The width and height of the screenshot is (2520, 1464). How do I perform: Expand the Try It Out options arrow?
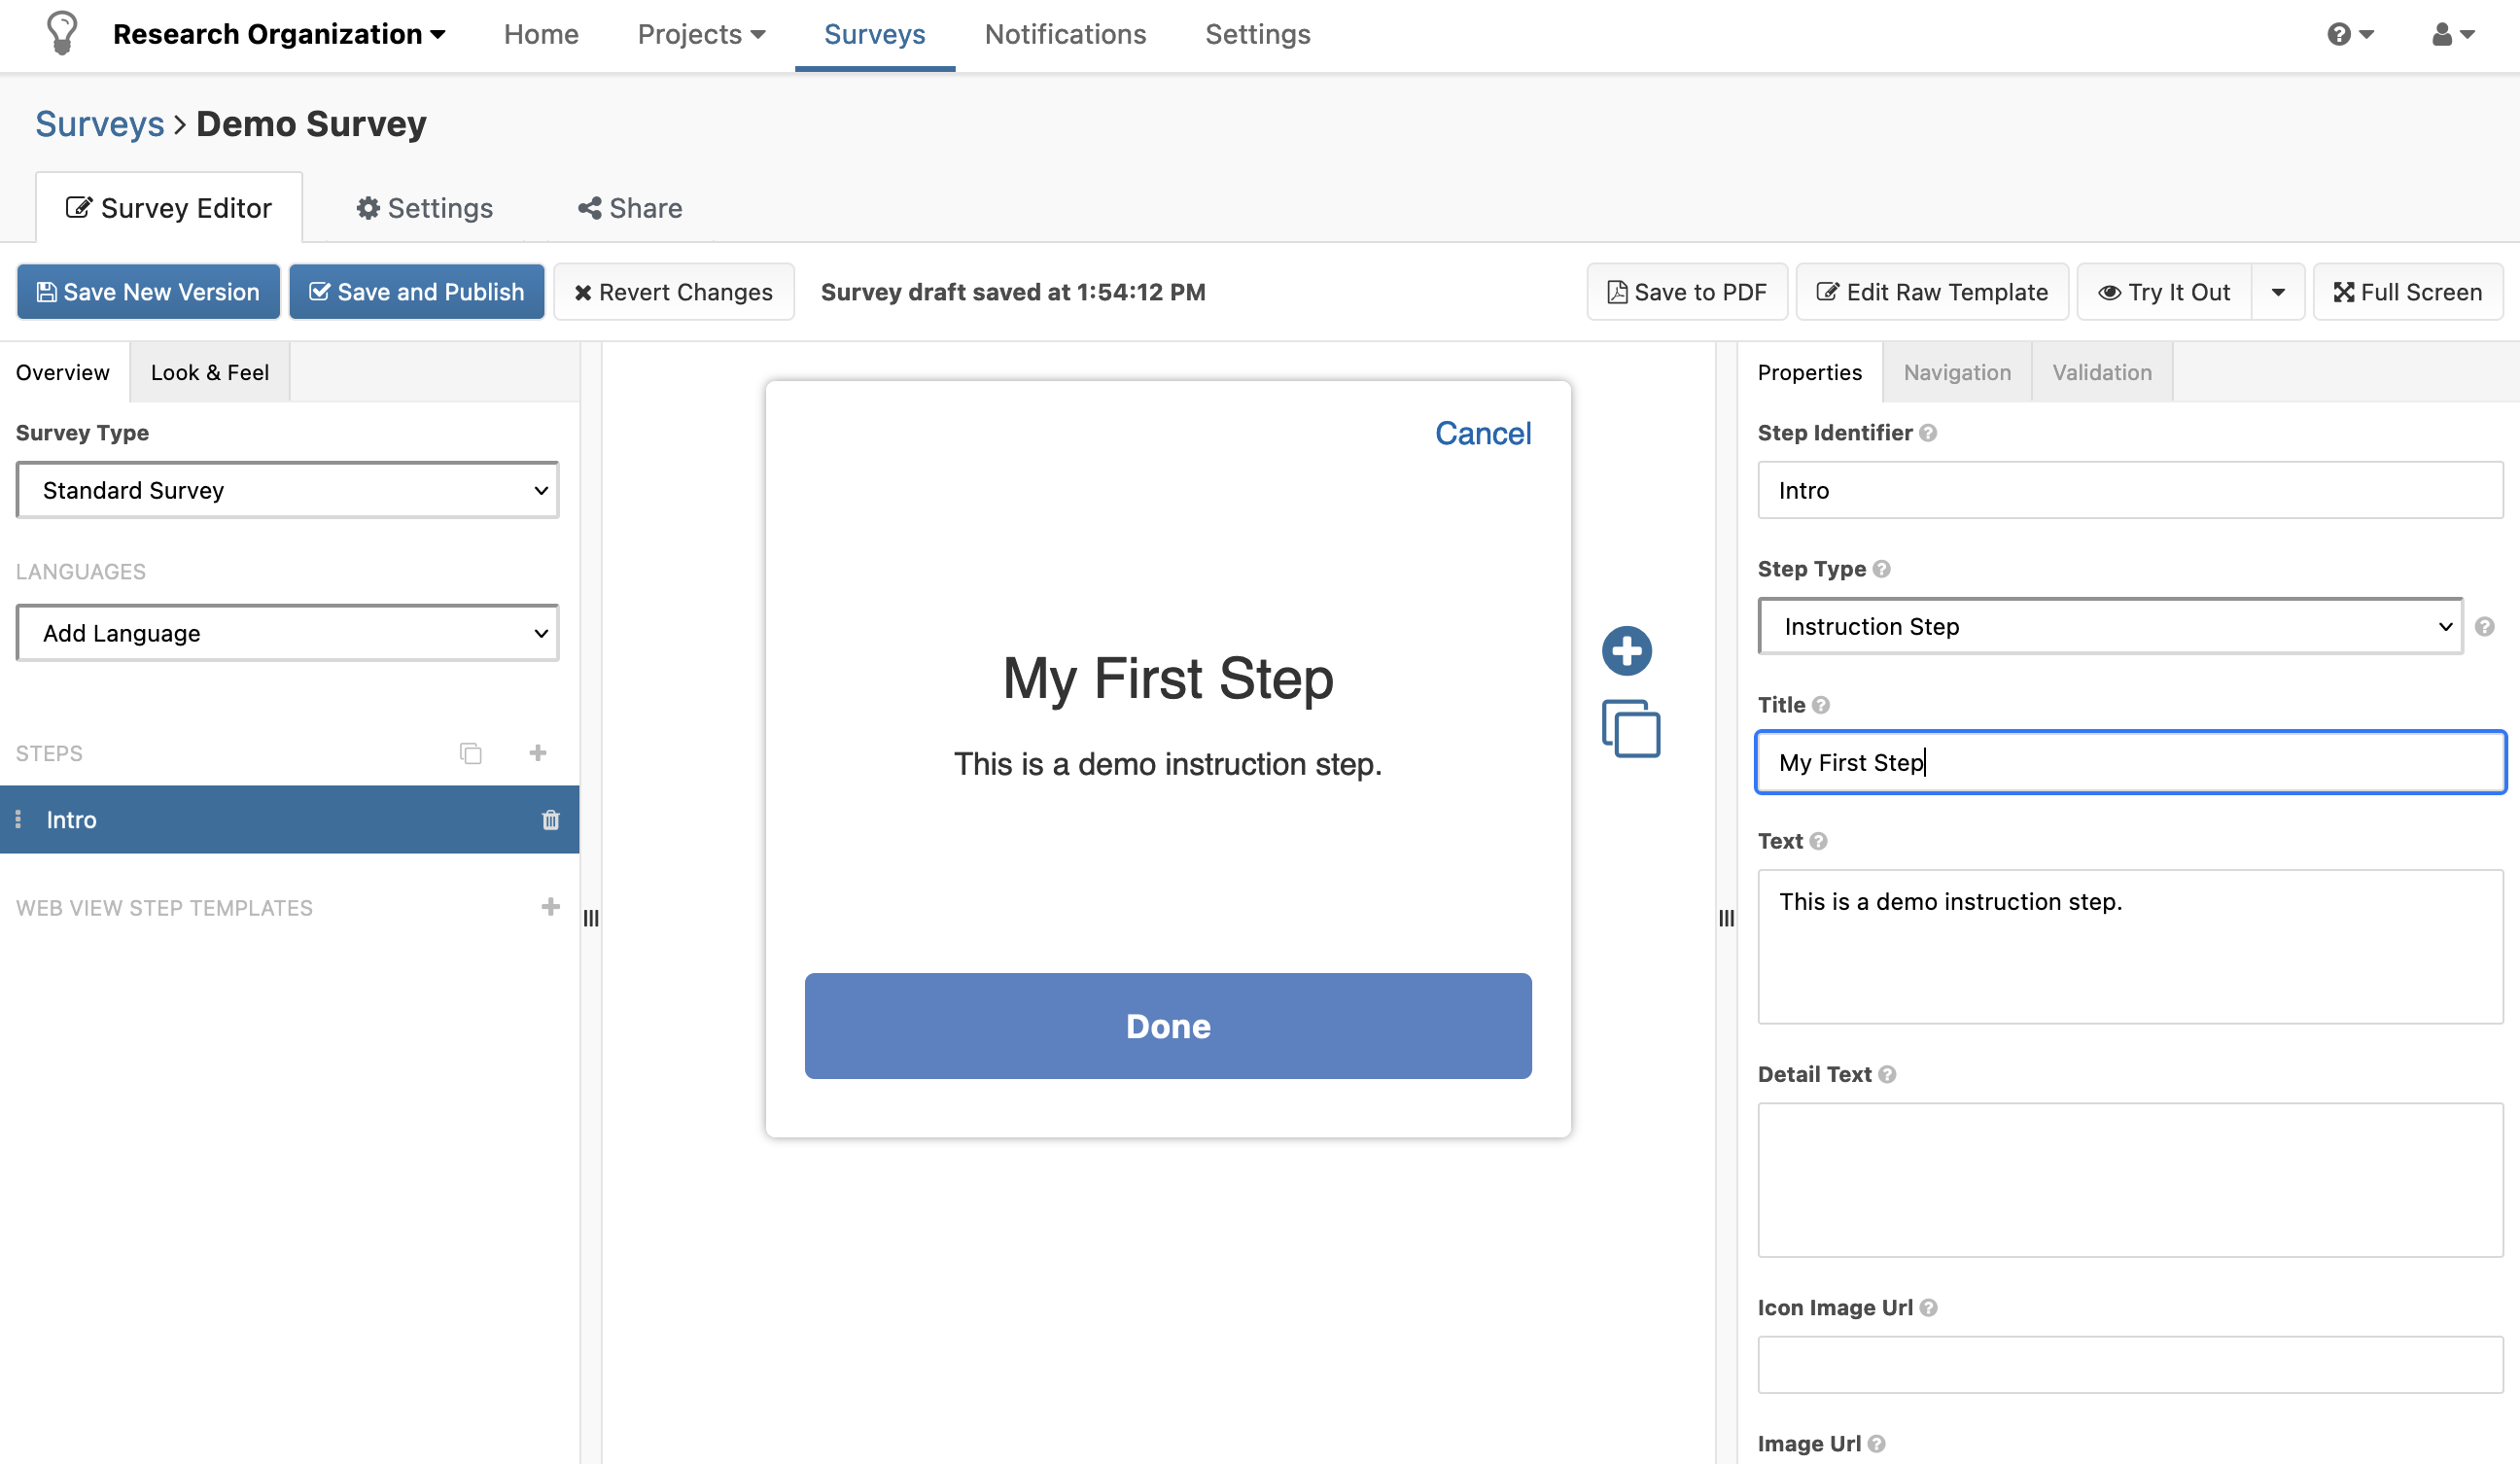(2278, 292)
